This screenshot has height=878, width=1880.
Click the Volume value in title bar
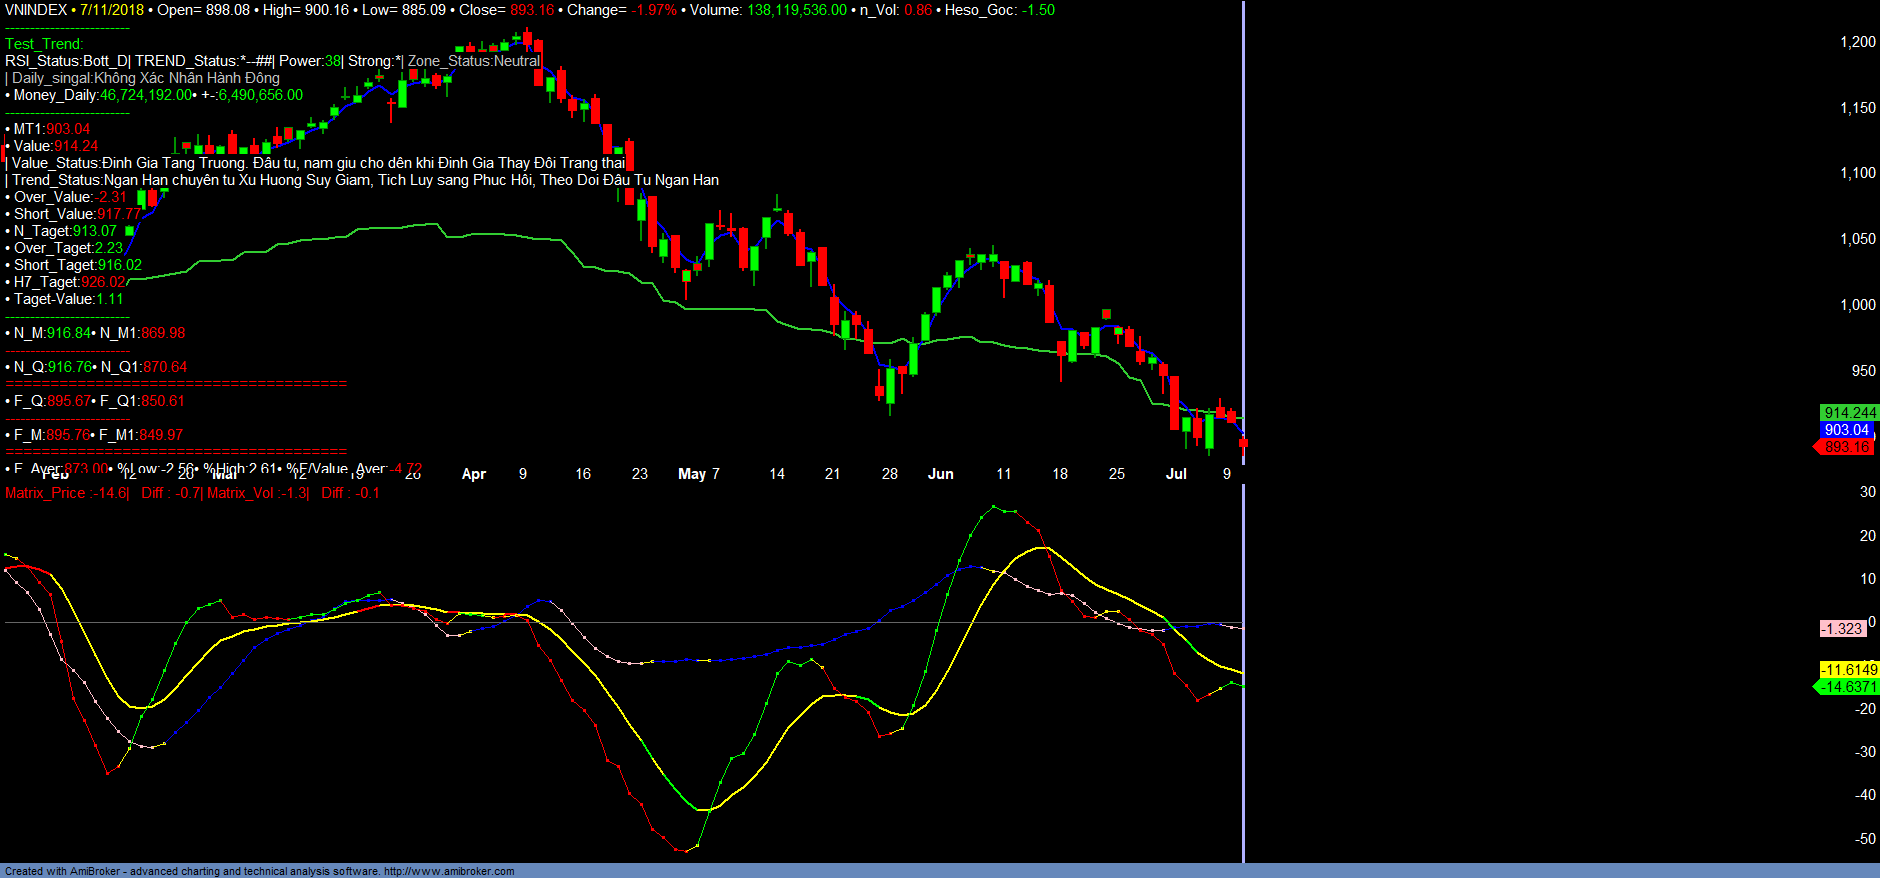point(796,10)
